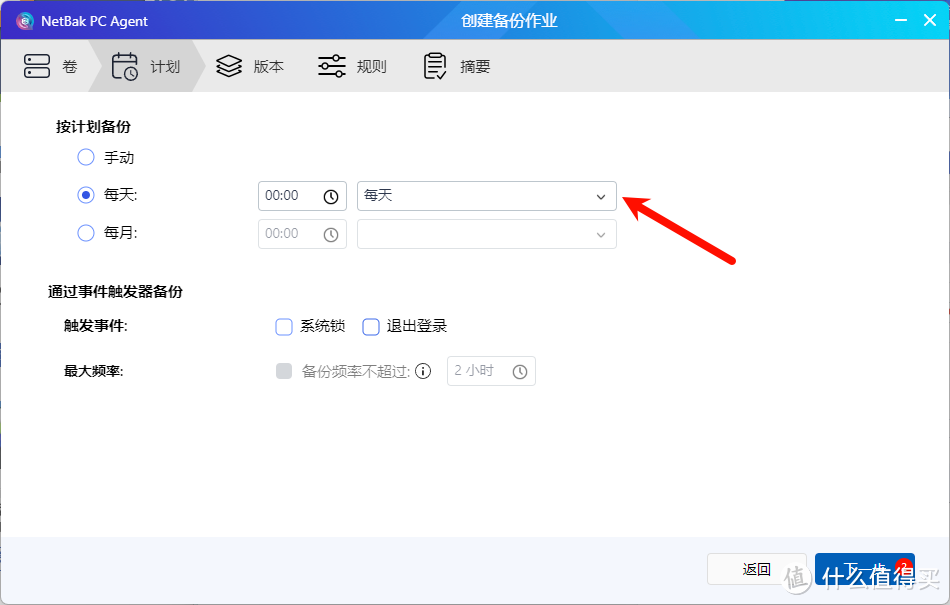Click the 00:00 daily time input field
This screenshot has width=950, height=605.
[x=290, y=195]
